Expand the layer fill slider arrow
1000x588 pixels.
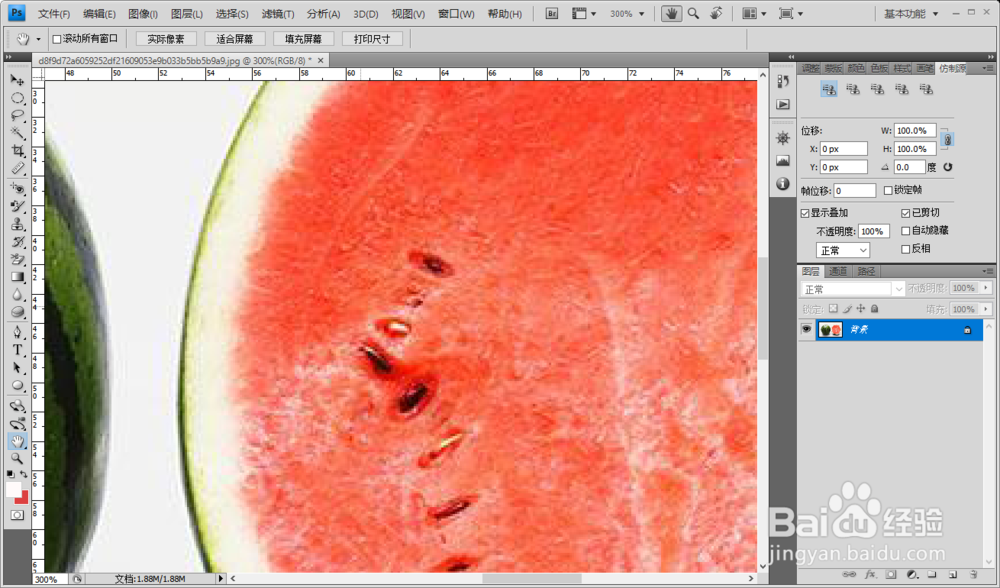pos(986,309)
